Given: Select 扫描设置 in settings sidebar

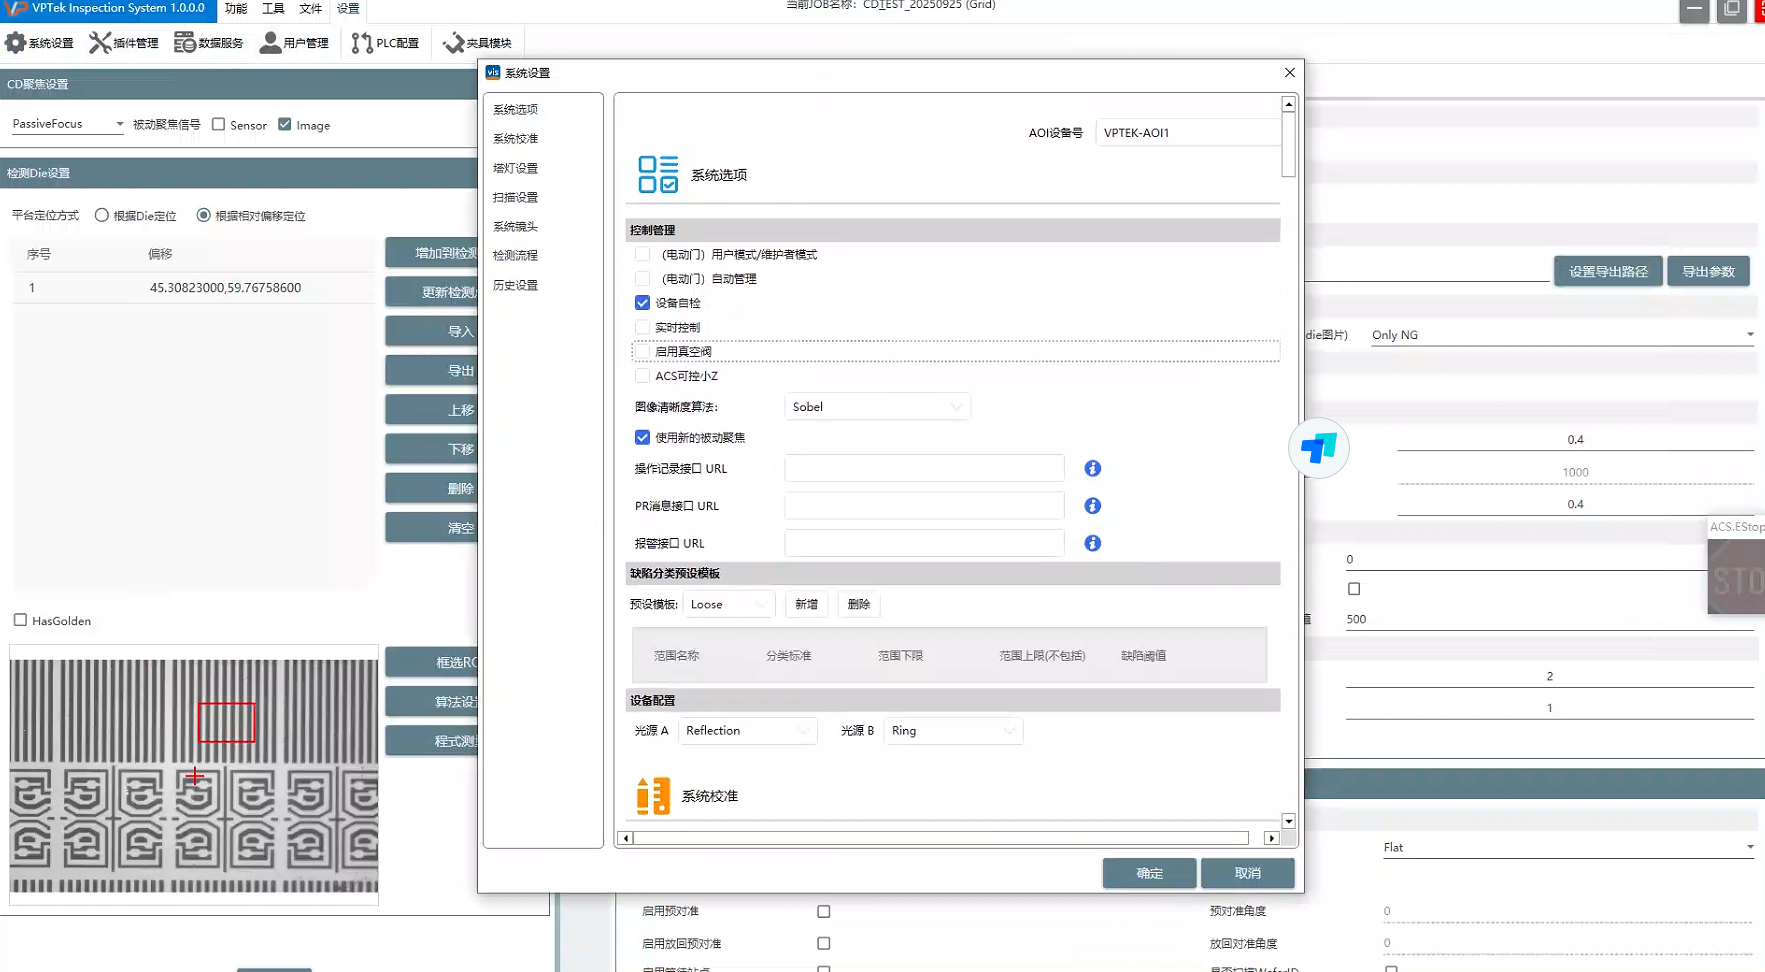Looking at the screenshot, I should (x=515, y=198).
